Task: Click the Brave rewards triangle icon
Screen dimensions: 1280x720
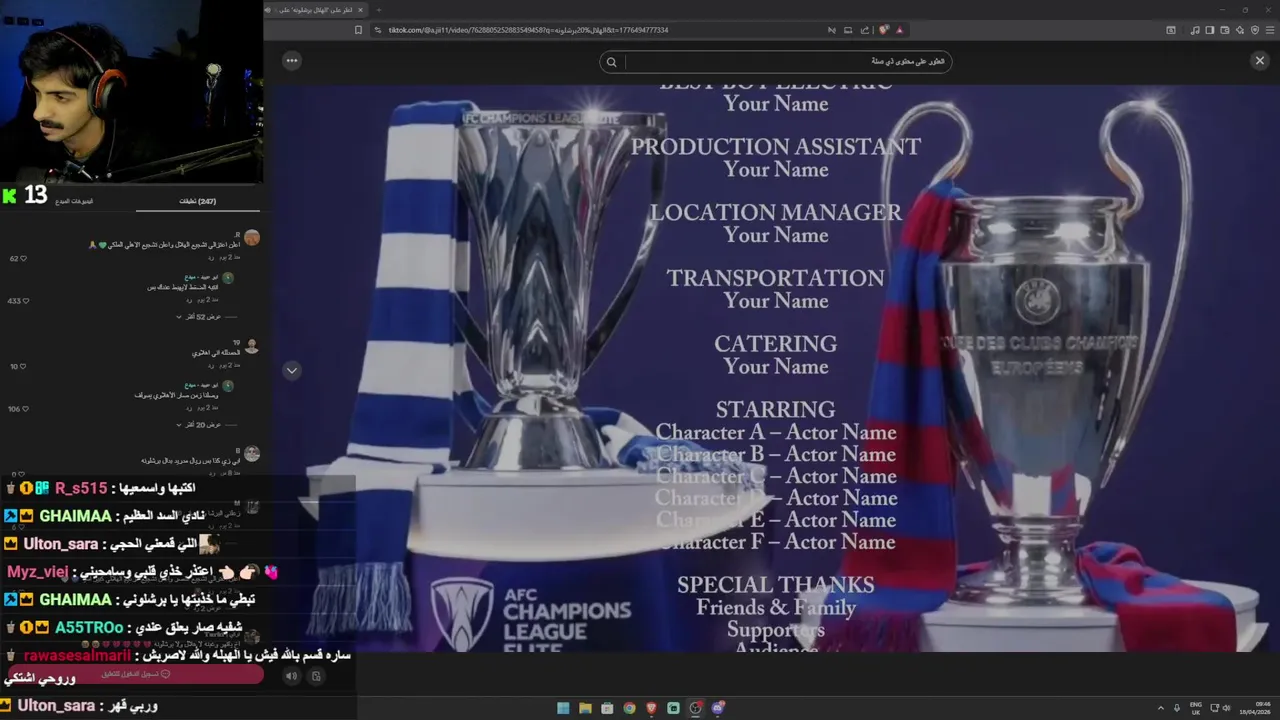Action: pos(899,30)
